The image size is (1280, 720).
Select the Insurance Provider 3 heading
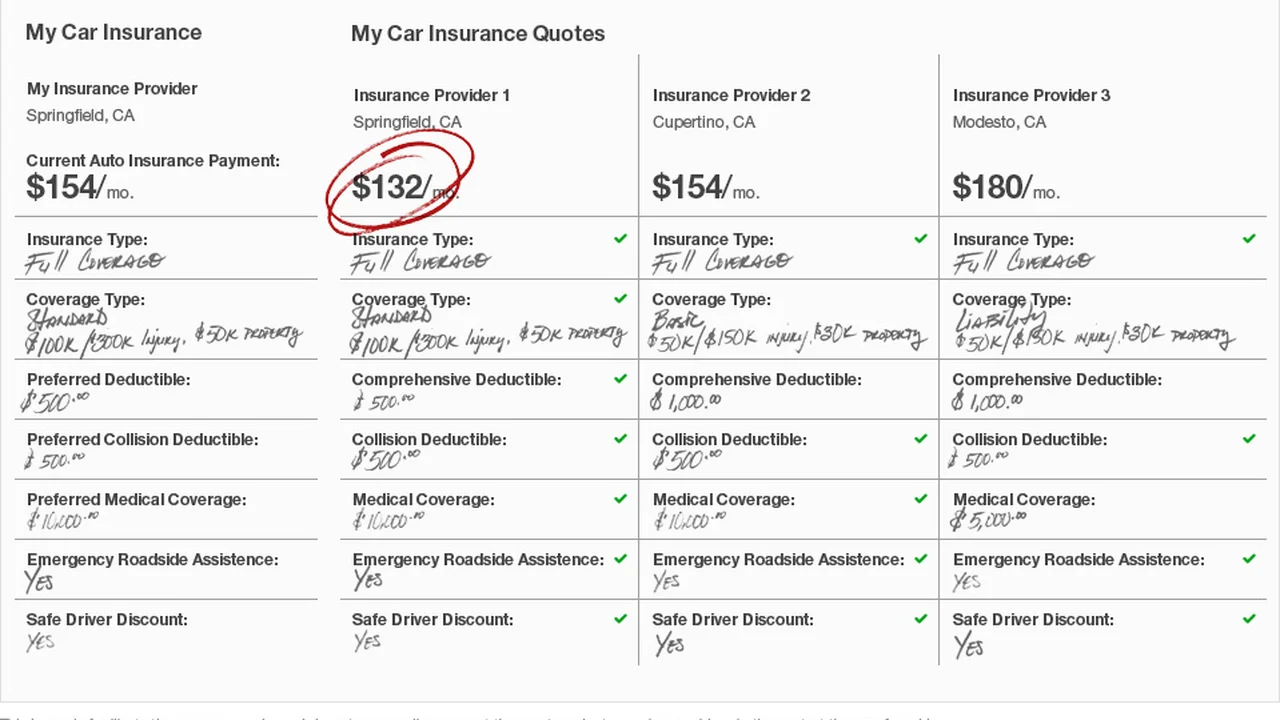pyautogui.click(x=1031, y=95)
